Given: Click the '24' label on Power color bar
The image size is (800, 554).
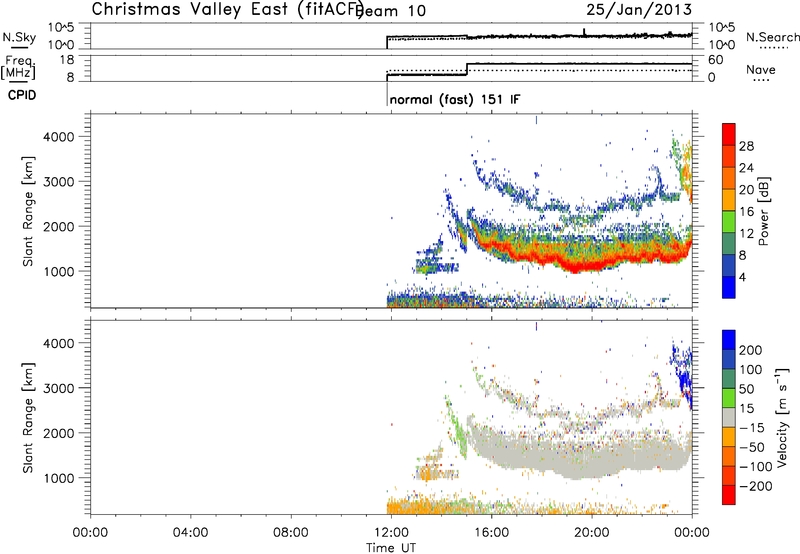Looking at the screenshot, I should point(746,168).
